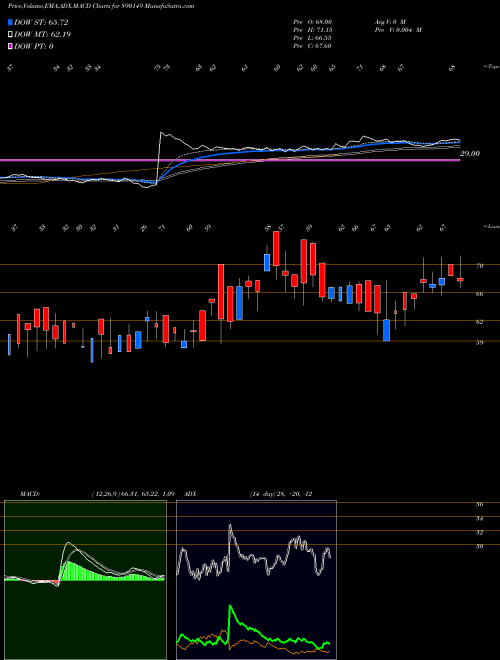Click the 'Avg V: 0 M' value
Screen dimensions: 500x660
(389, 21)
